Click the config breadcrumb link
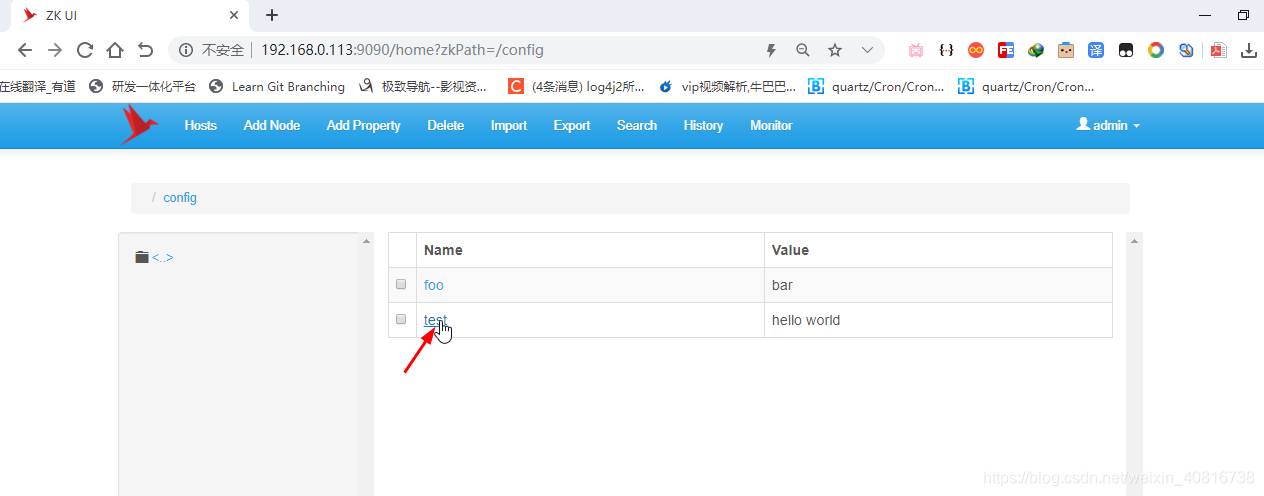The height and width of the screenshot is (496, 1264). (x=180, y=198)
